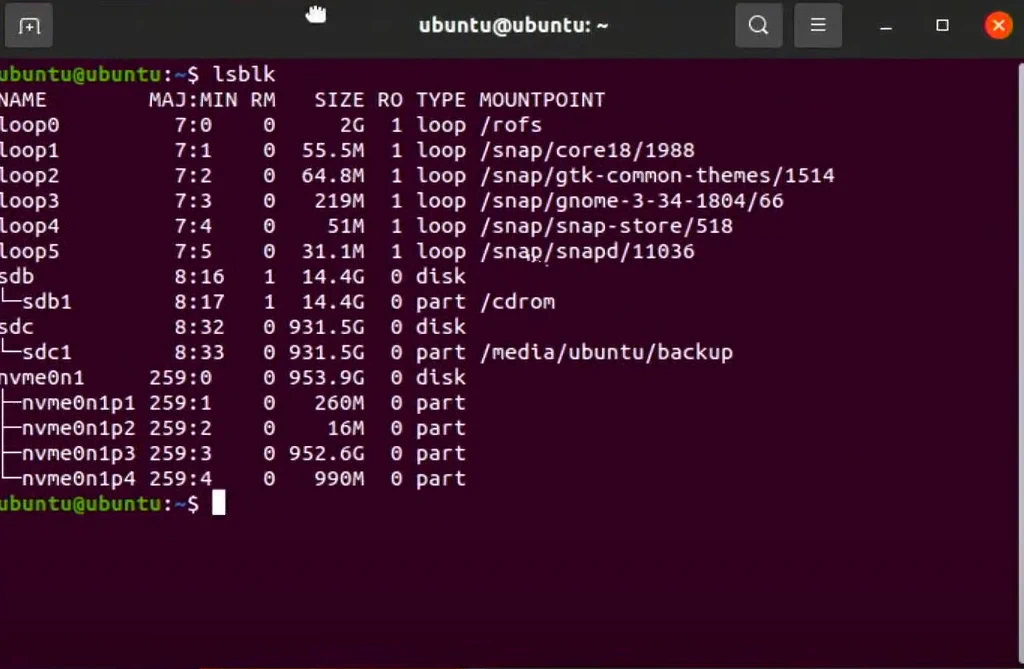Click the /snap/gtk-common-themes/1514 path

point(657,176)
